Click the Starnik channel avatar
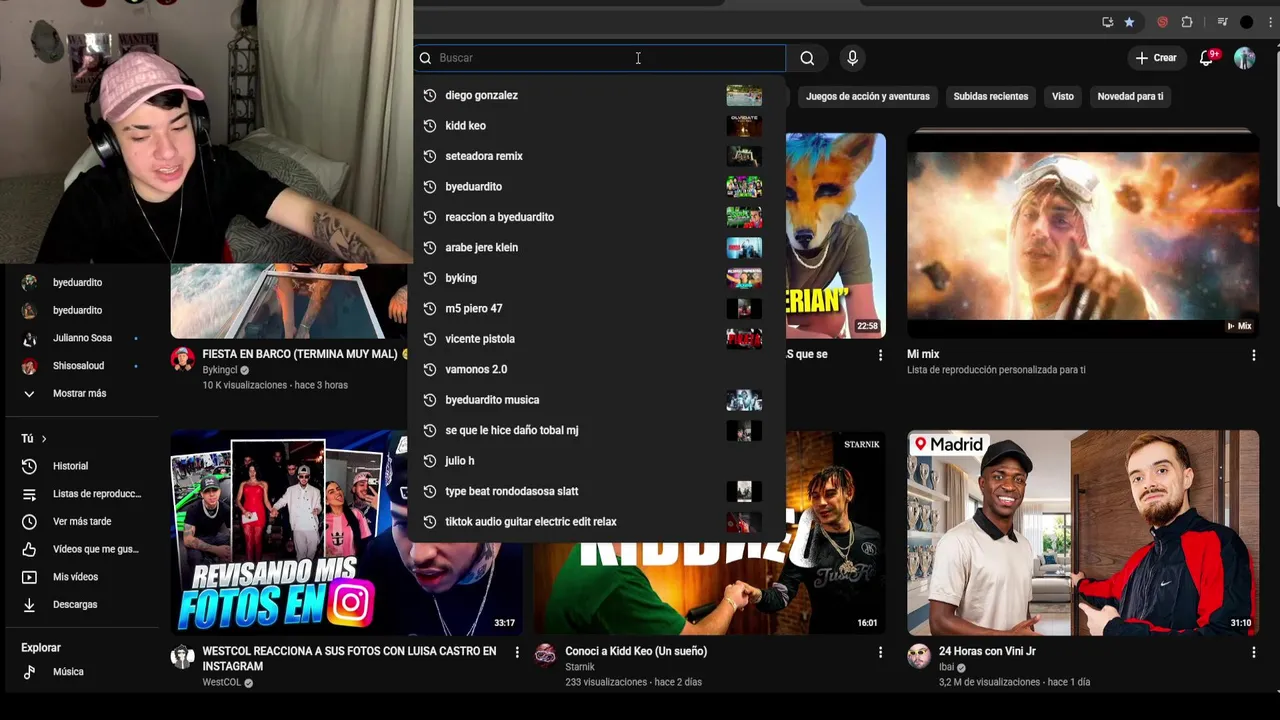The image size is (1280, 720). coord(545,654)
